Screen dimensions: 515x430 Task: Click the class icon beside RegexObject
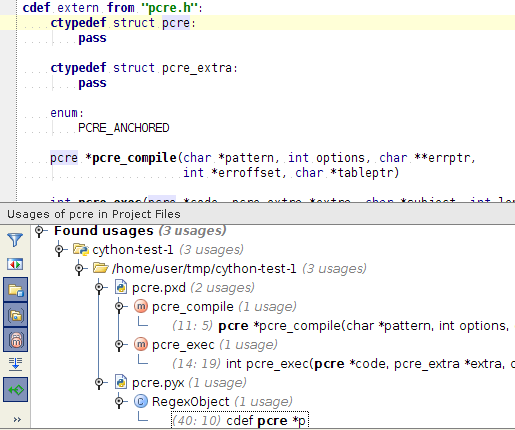[x=141, y=401]
